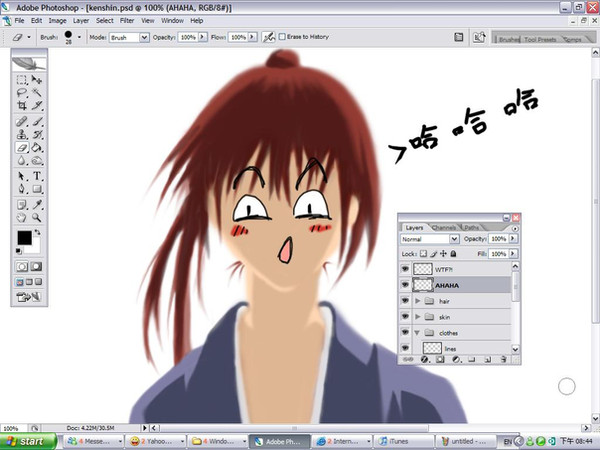Click the add layer mask icon
This screenshot has height=450, width=600.
pos(440,359)
